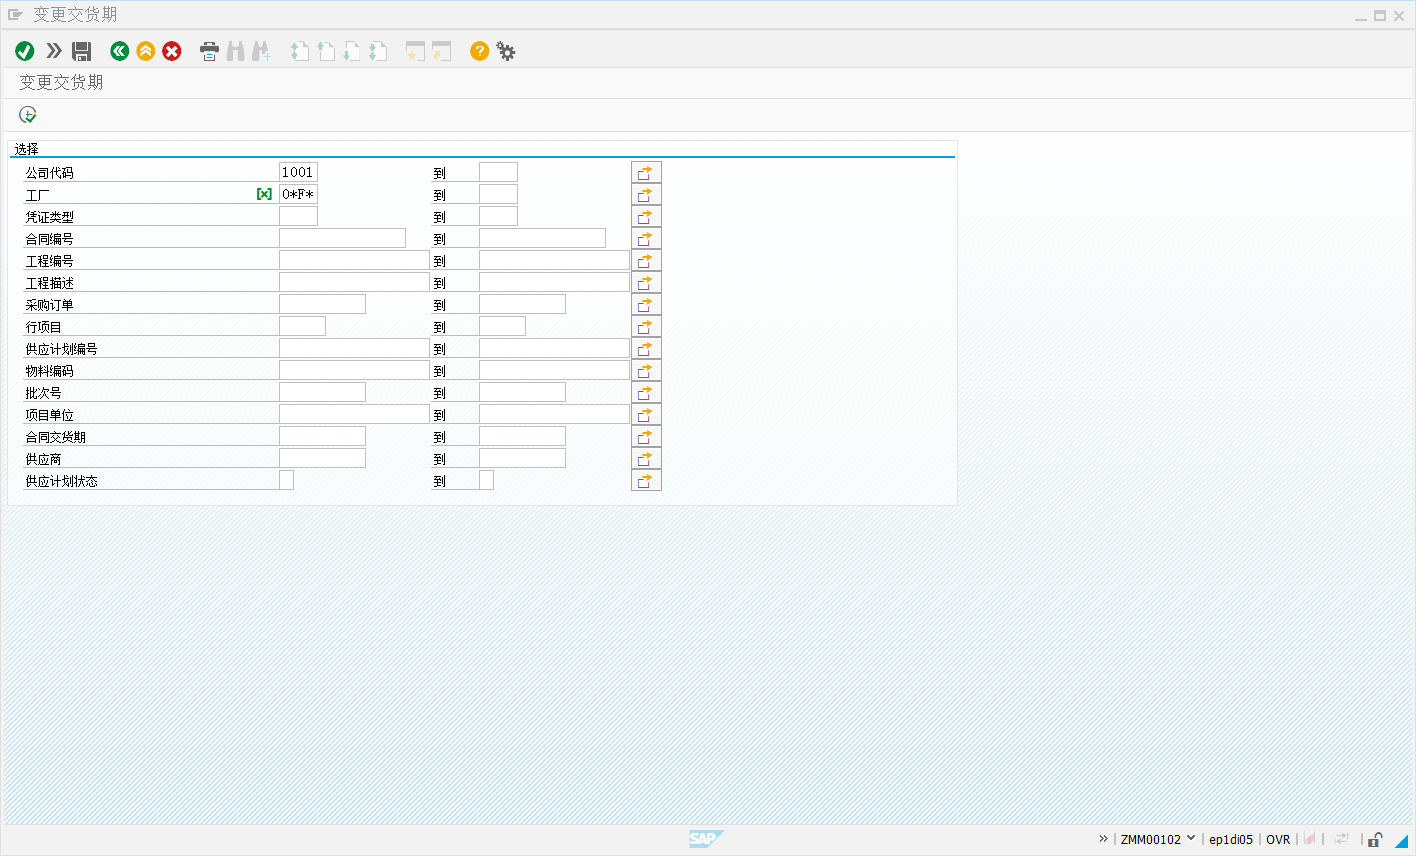Image resolution: width=1416 pixels, height=856 pixels.
Task: Open multiple selection for 供应商
Action: pyautogui.click(x=646, y=458)
